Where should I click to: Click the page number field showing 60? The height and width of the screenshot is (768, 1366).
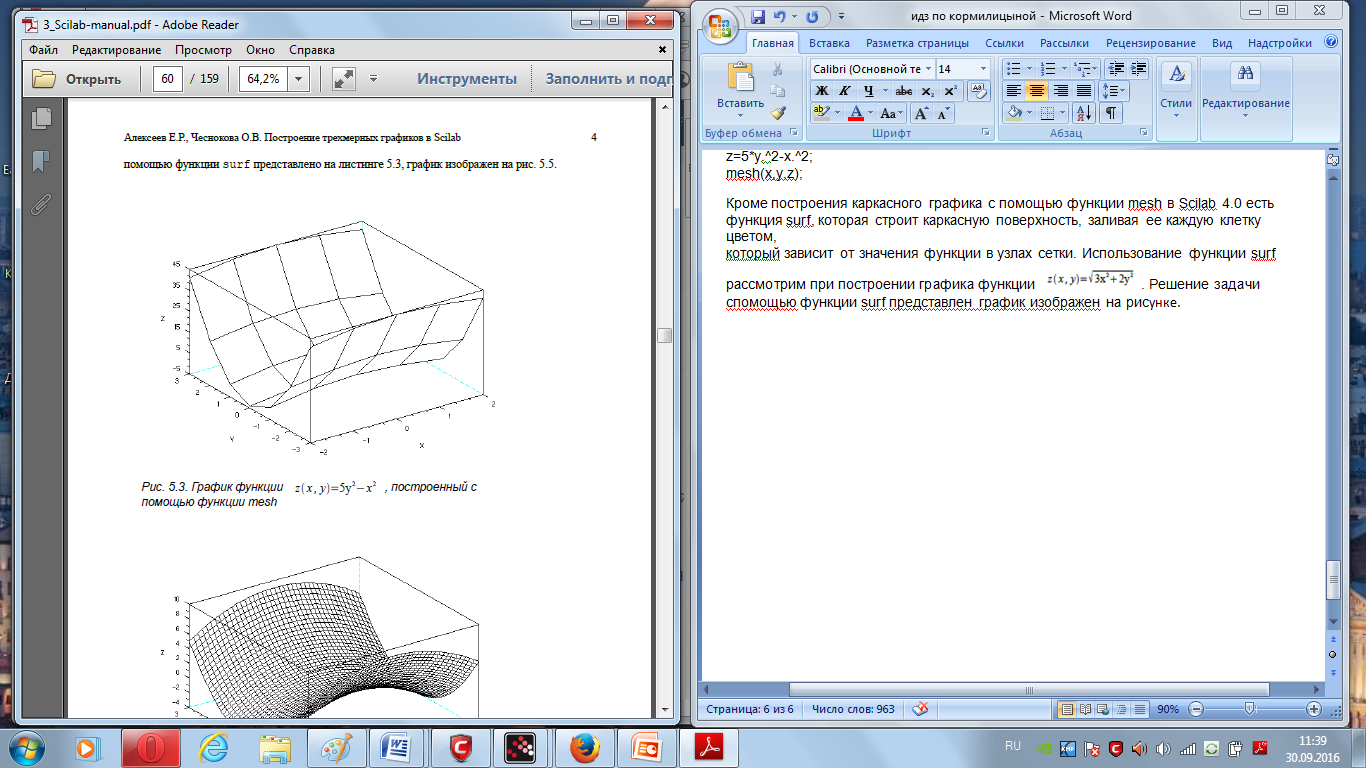[x=167, y=80]
